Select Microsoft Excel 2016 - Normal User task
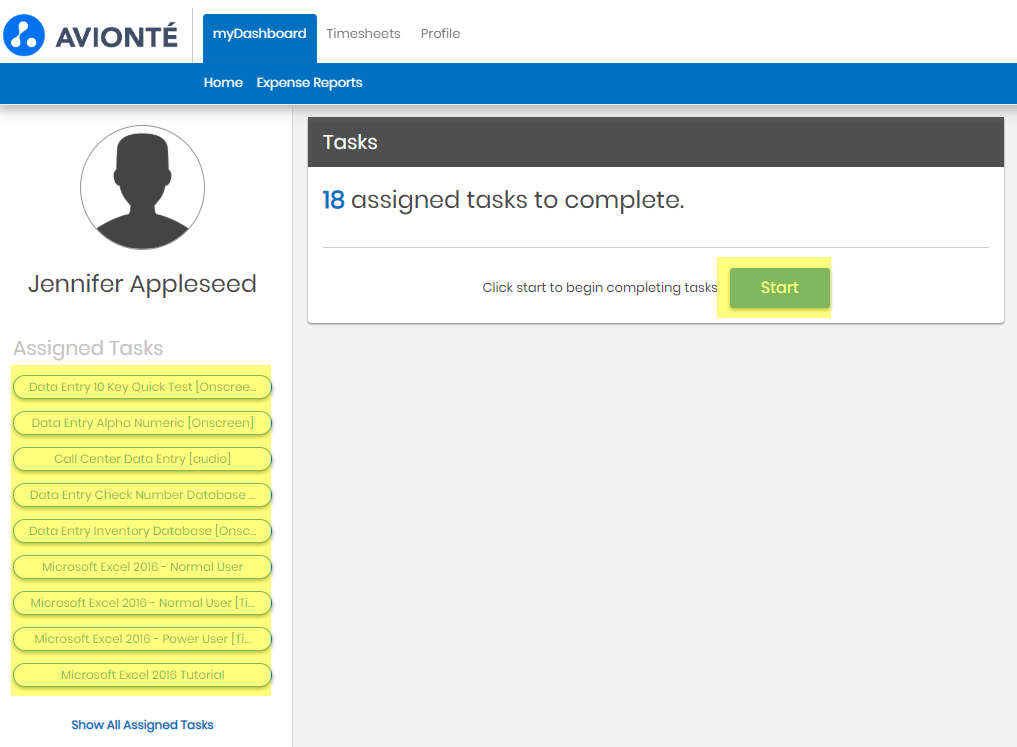The image size is (1017, 747). click(142, 567)
